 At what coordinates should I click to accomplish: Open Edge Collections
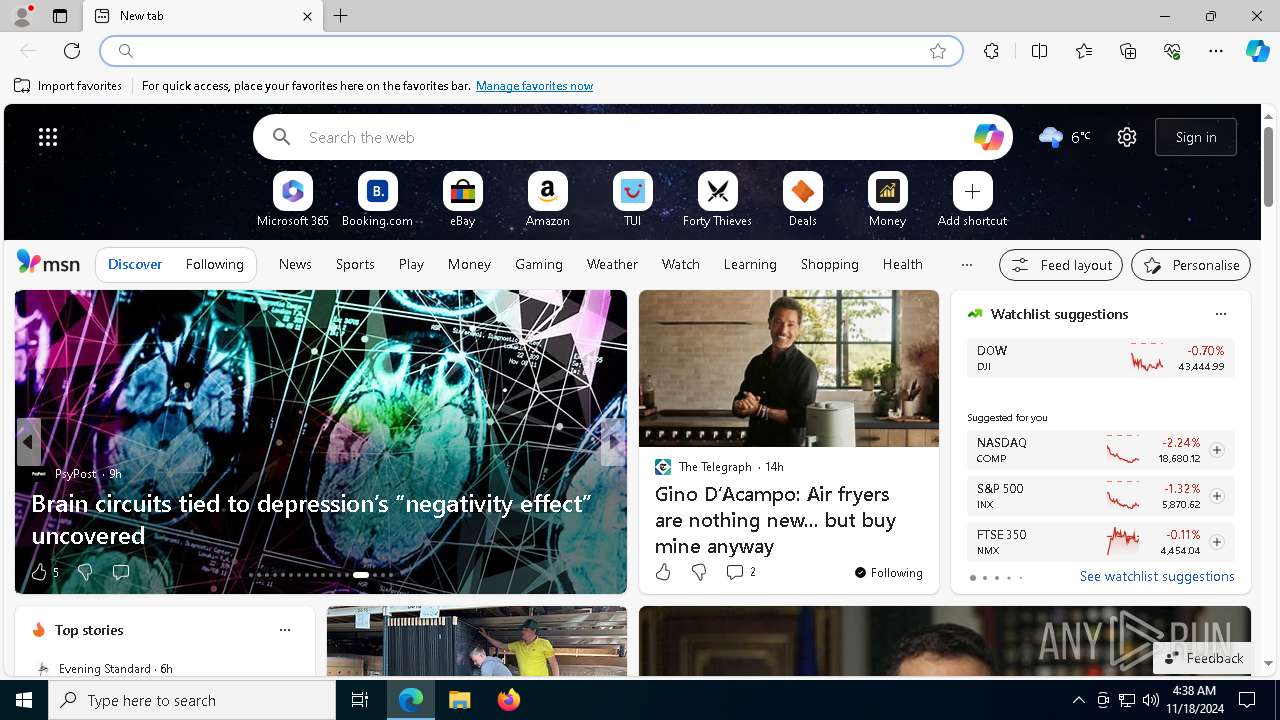pyautogui.click(x=1128, y=51)
